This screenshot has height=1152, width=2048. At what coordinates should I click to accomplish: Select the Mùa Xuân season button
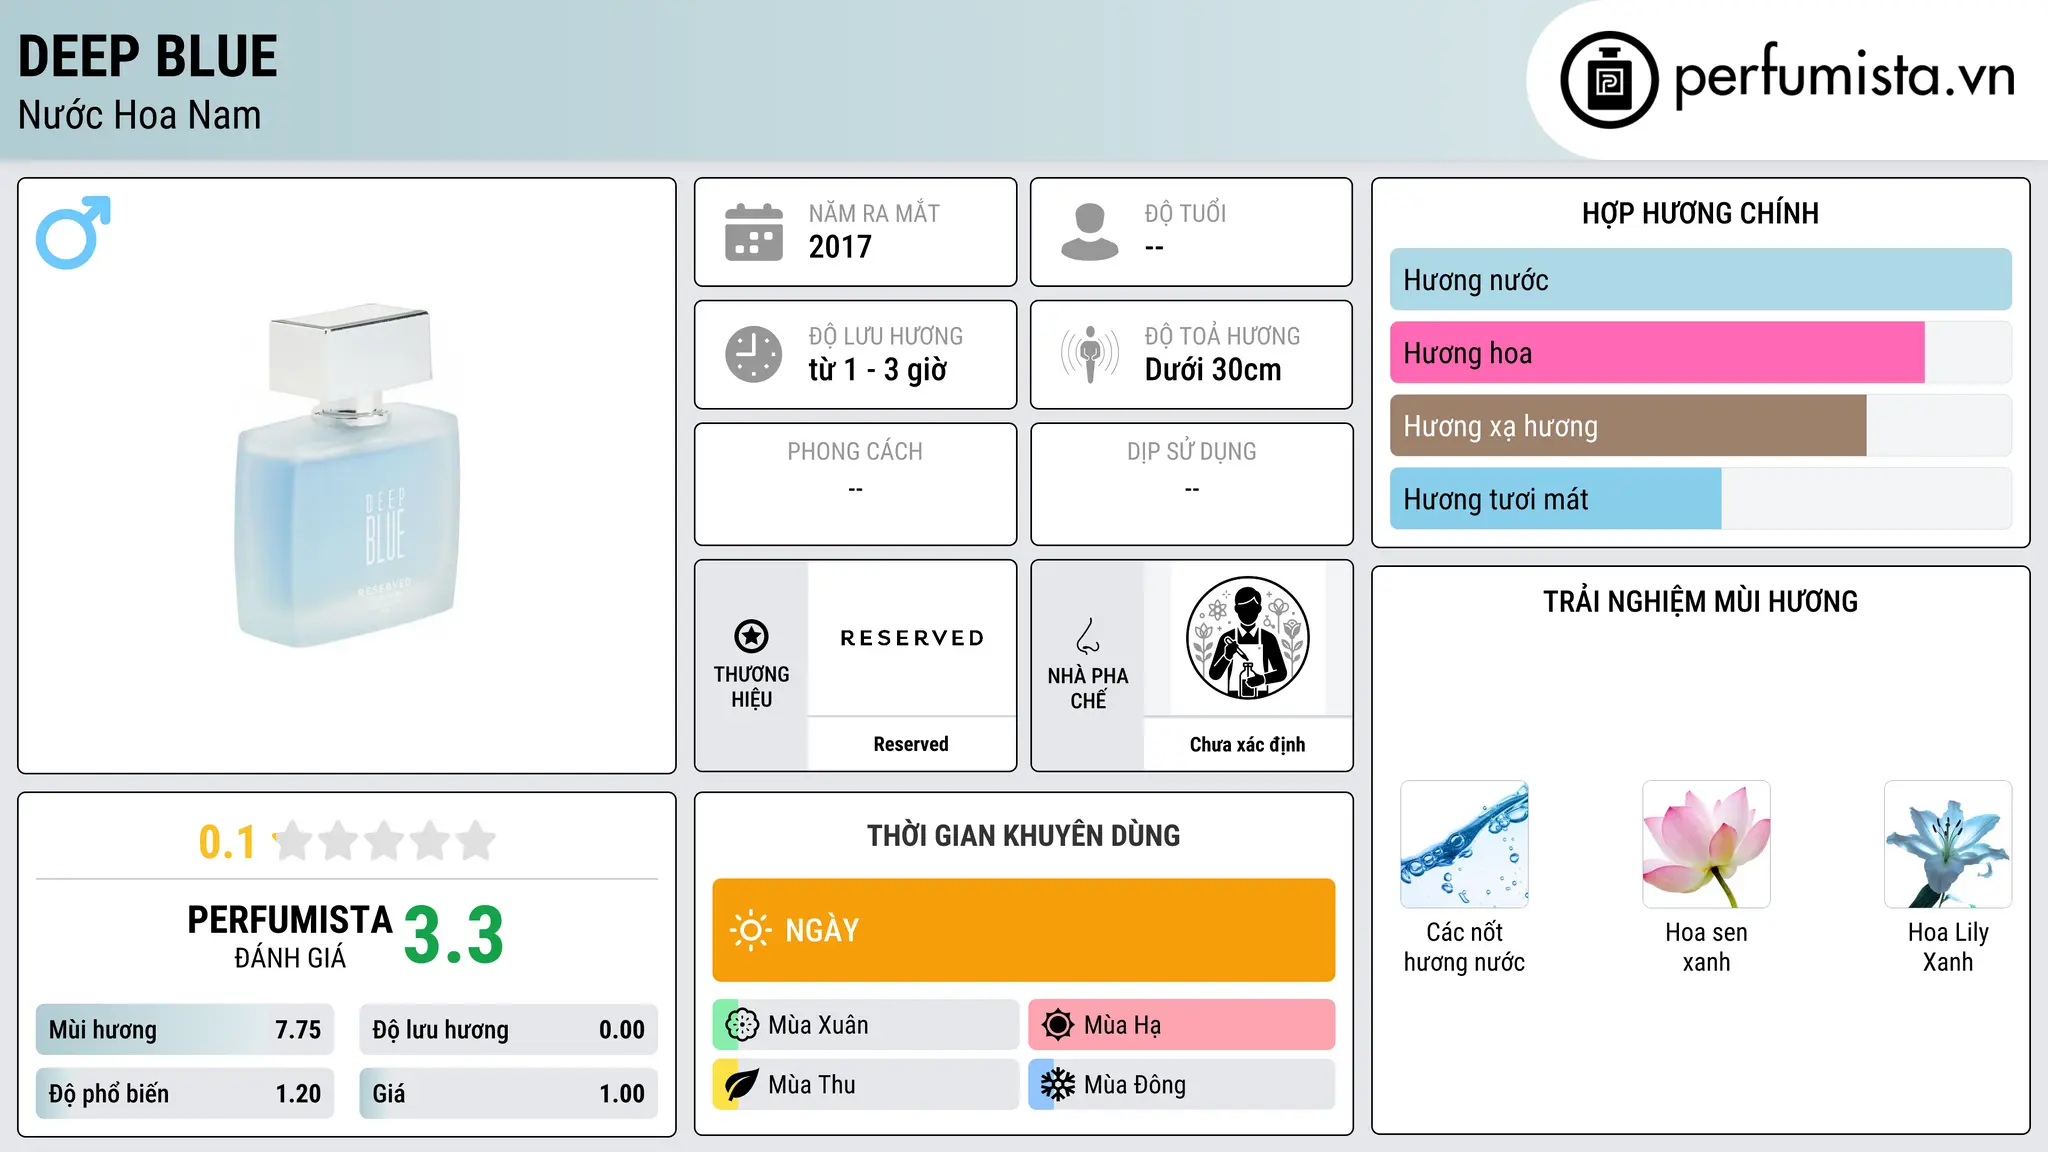(x=866, y=1025)
